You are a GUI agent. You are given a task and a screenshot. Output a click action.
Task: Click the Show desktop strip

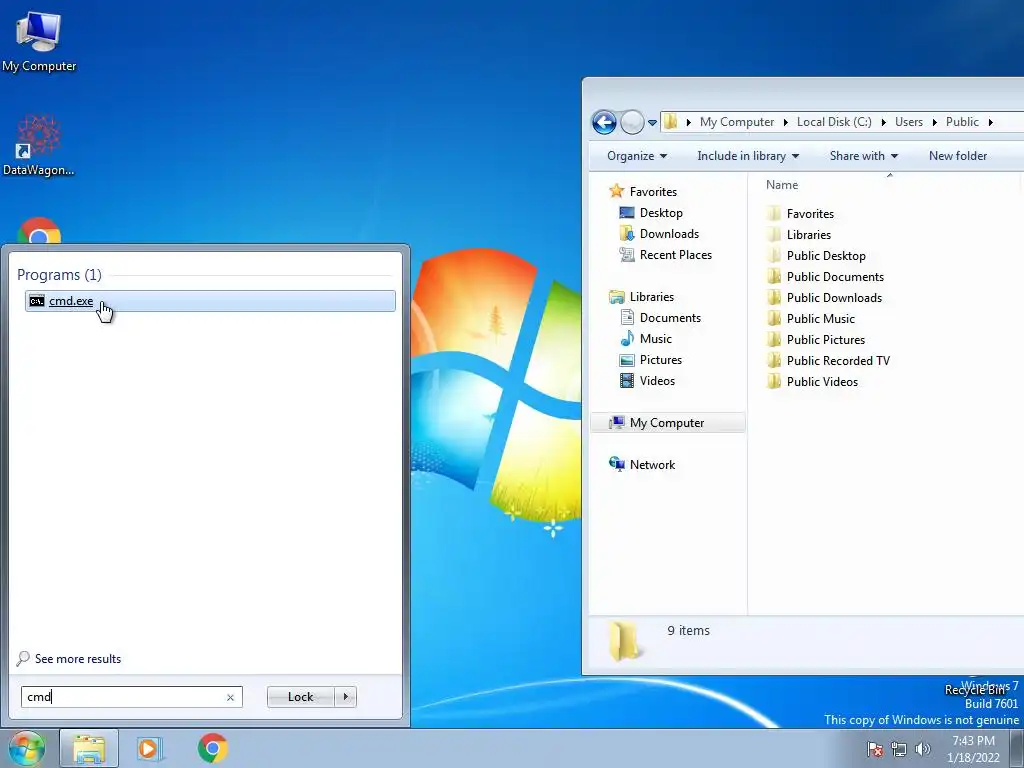click(x=1017, y=748)
